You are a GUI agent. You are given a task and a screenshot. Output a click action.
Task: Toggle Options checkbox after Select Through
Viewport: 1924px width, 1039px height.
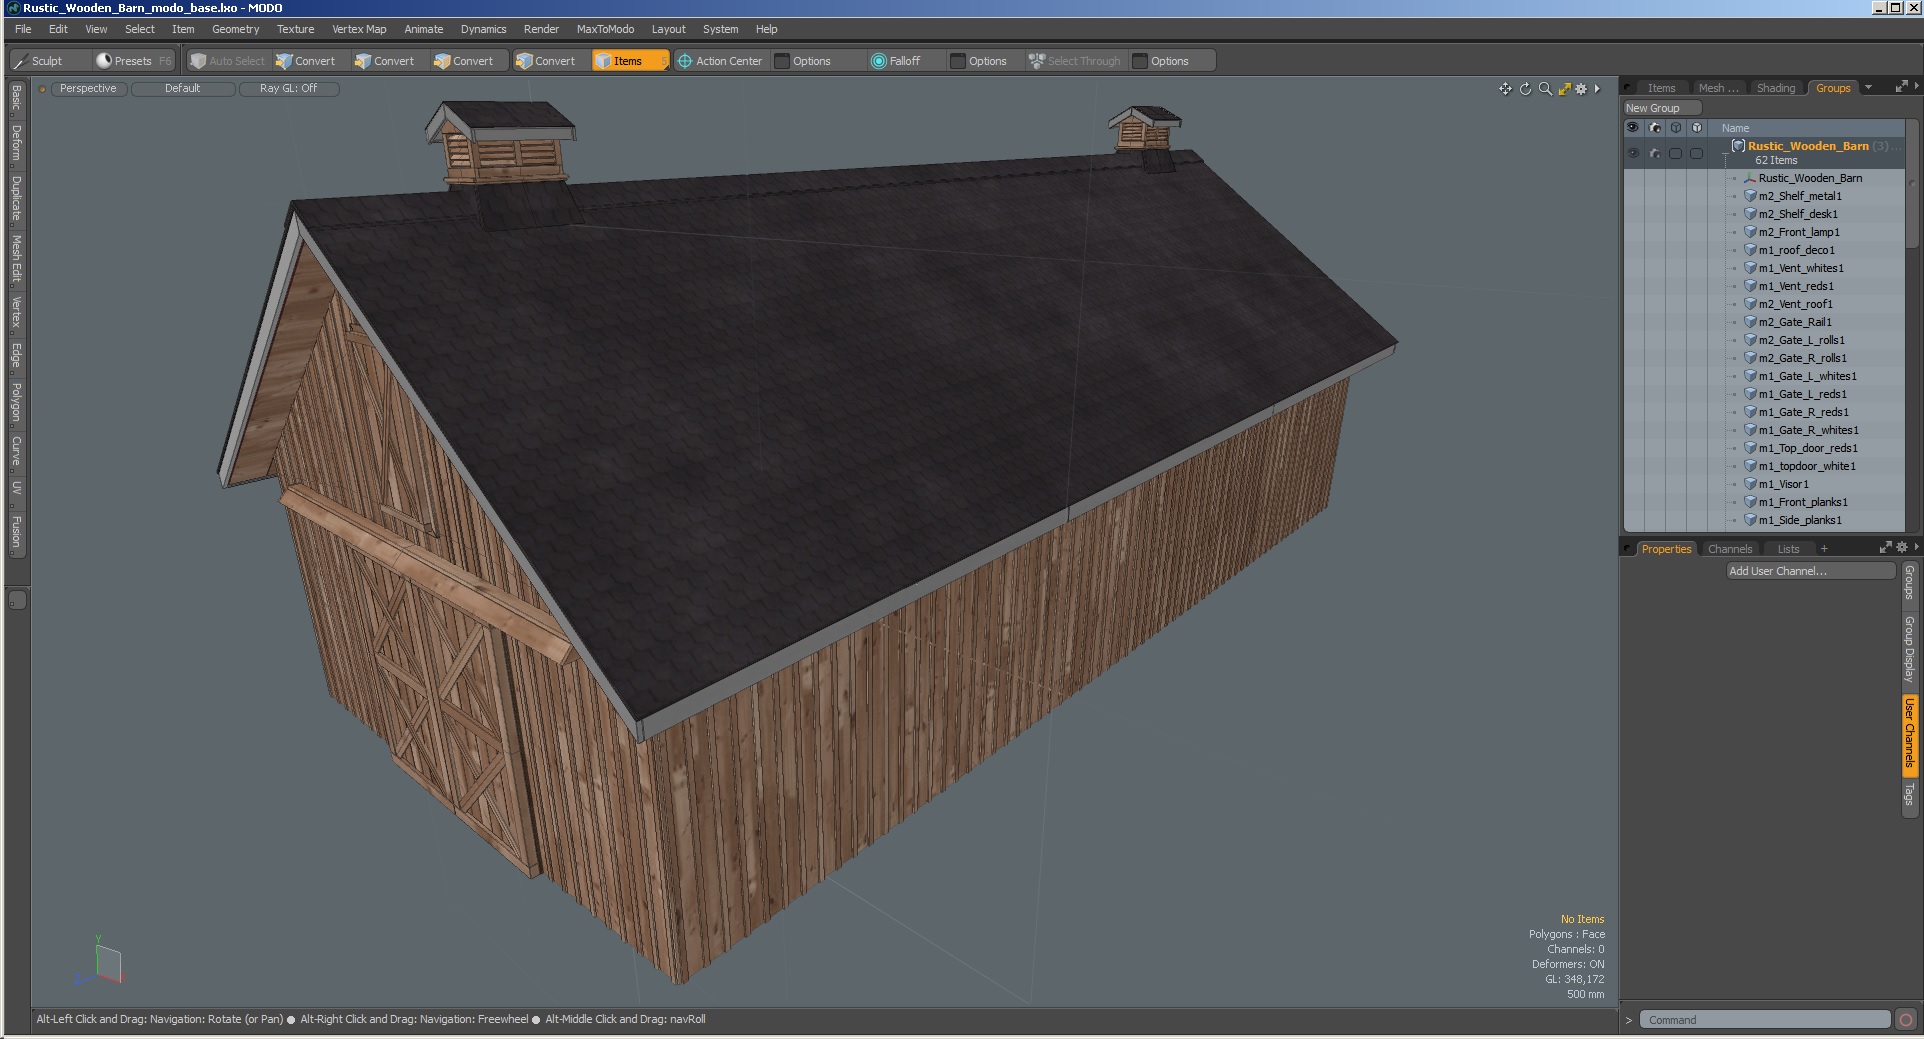pos(1140,61)
